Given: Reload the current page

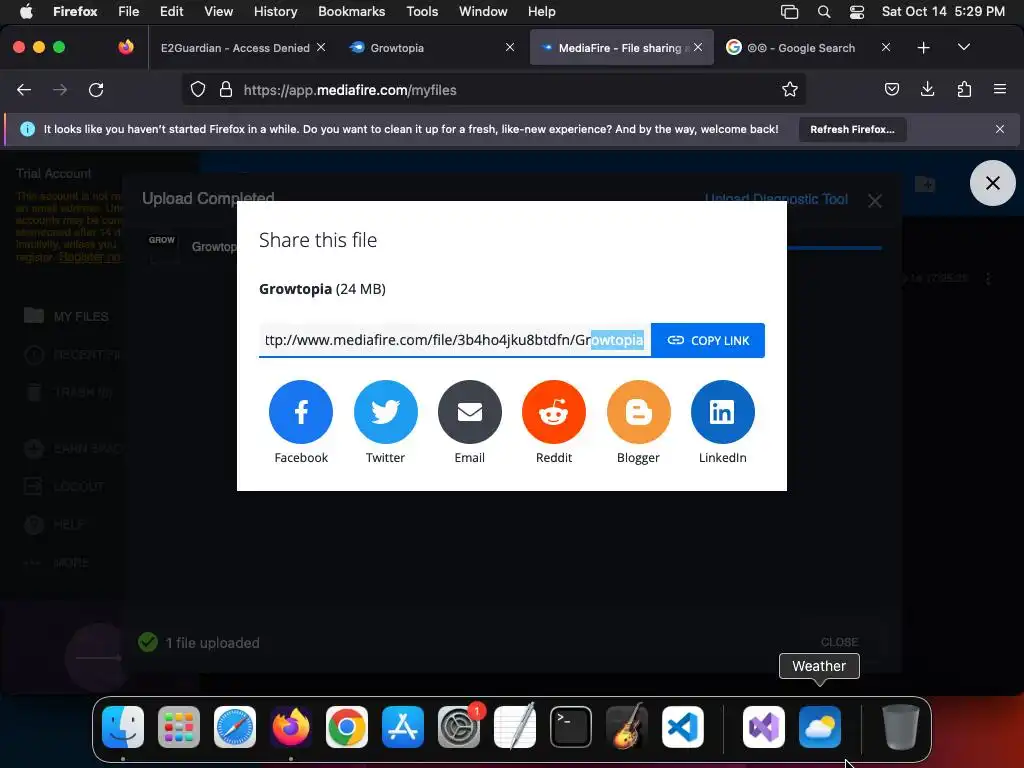Looking at the screenshot, I should [x=96, y=90].
